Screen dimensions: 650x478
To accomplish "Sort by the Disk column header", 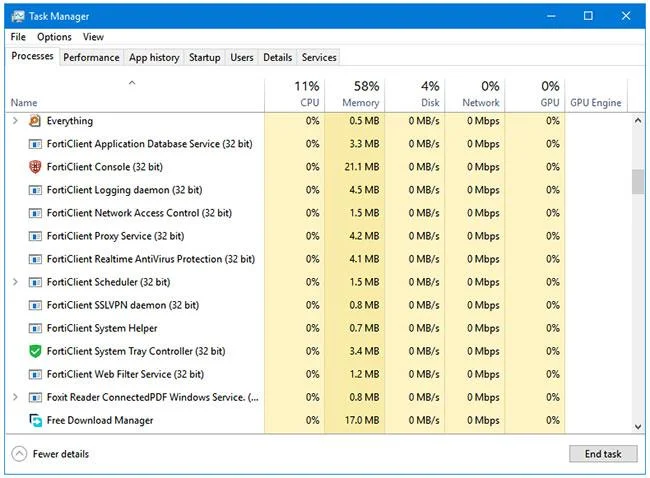I will click(415, 95).
